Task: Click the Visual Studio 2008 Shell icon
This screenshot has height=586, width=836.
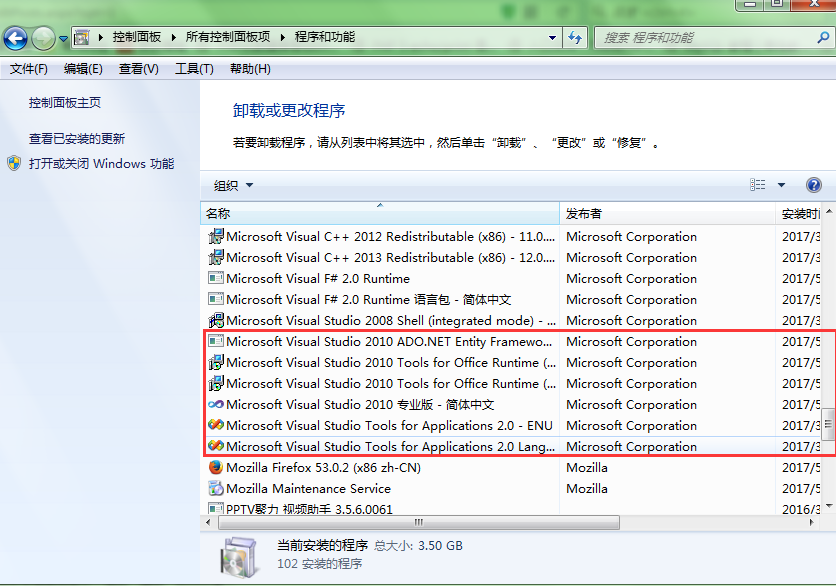Action: pos(215,320)
